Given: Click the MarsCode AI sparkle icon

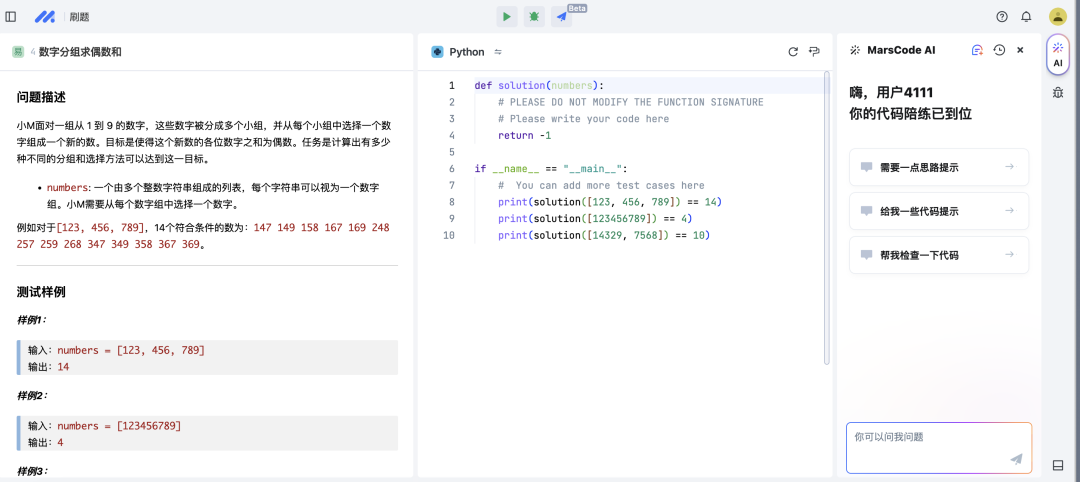Looking at the screenshot, I should click(x=855, y=50).
